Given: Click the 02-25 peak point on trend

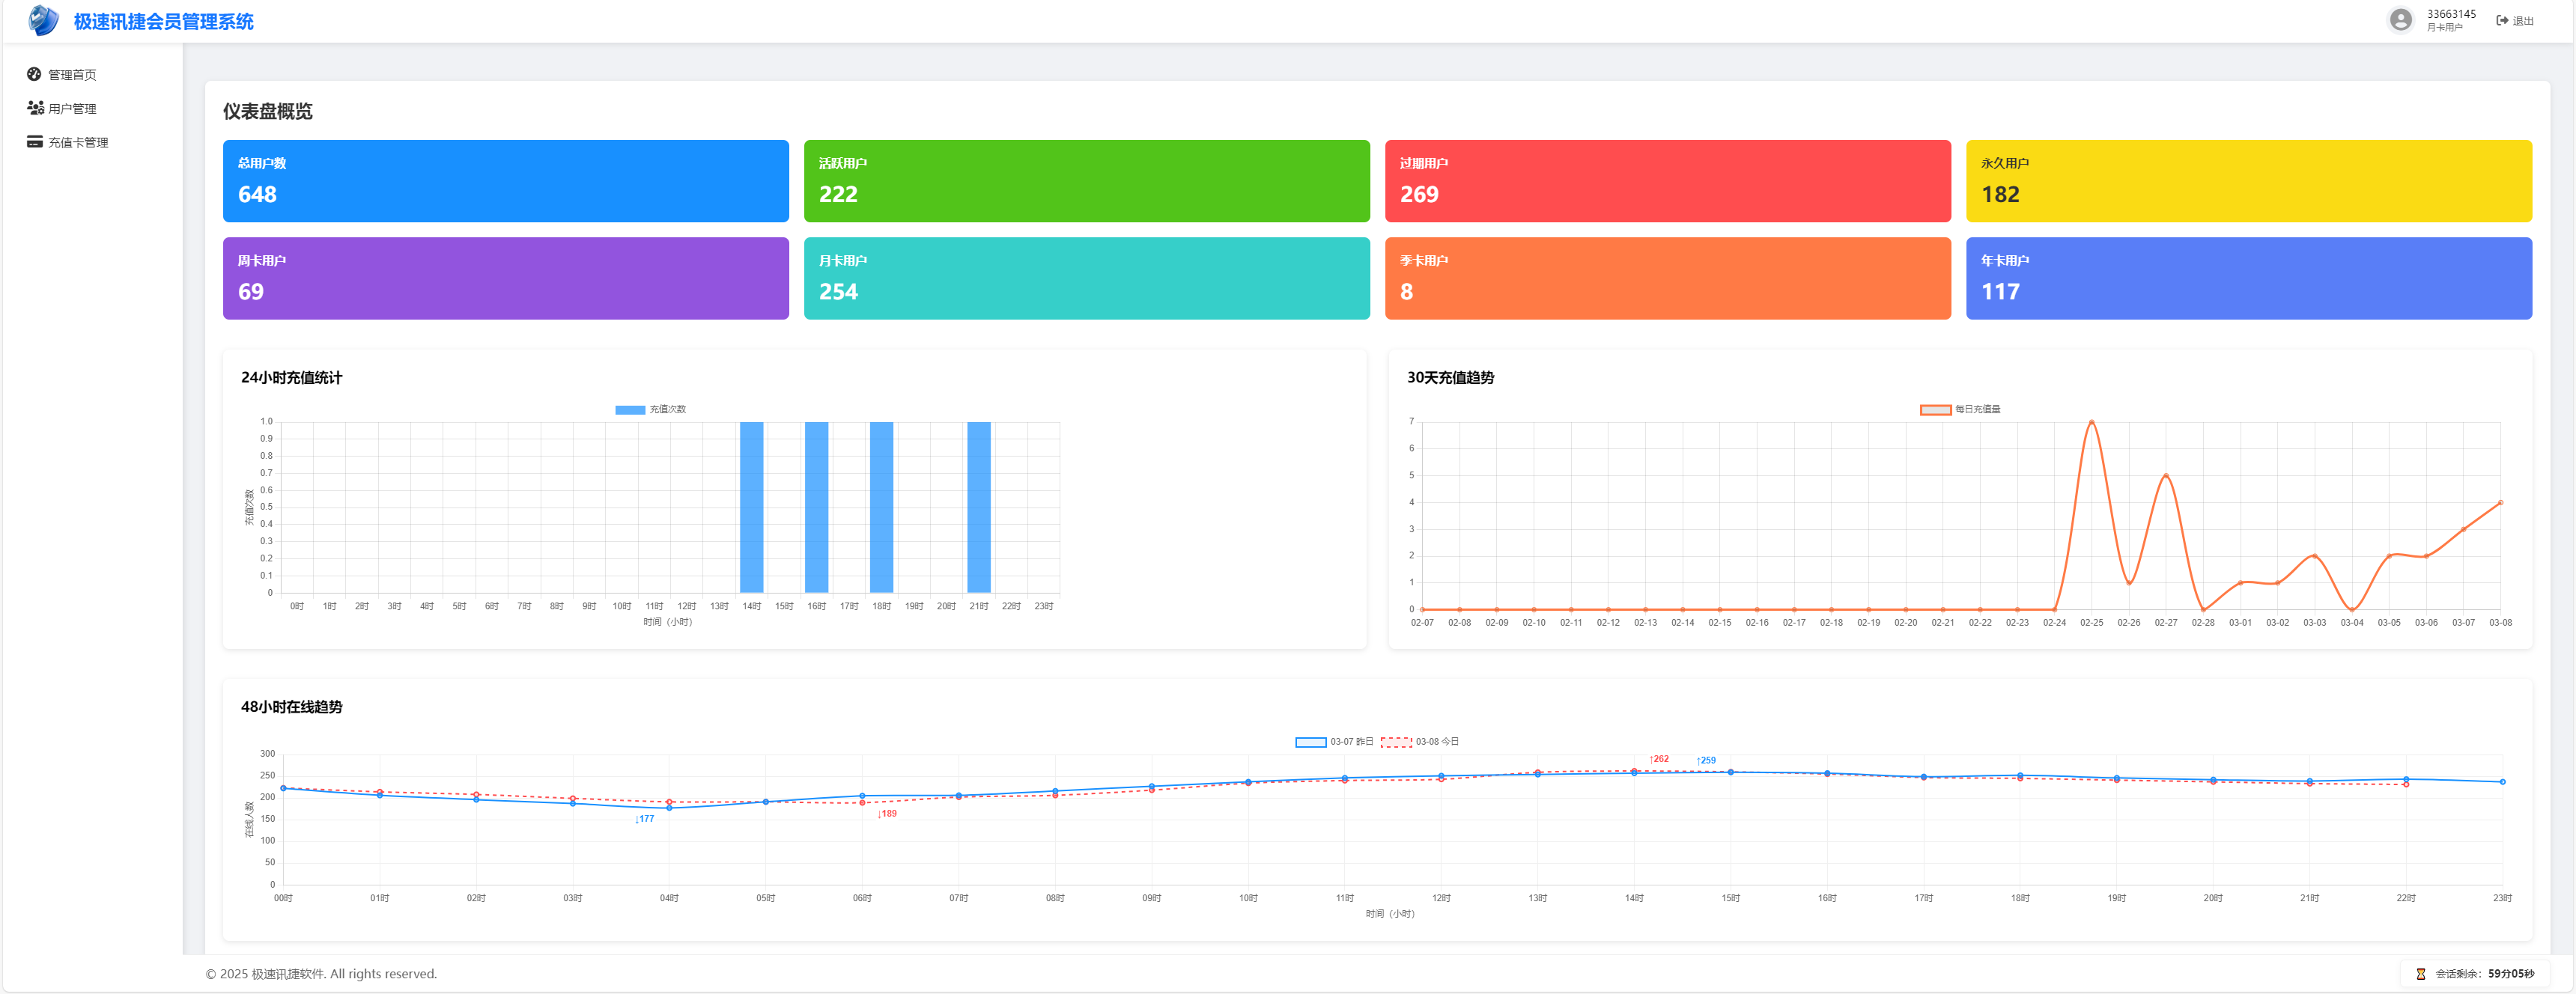Looking at the screenshot, I should tap(2091, 422).
